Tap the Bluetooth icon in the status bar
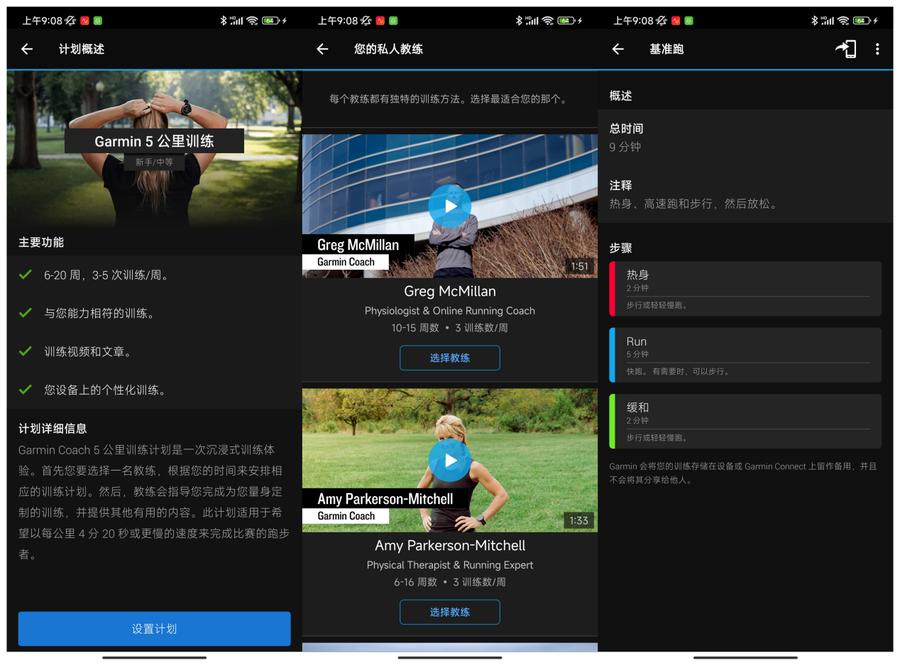This screenshot has height=670, width=900. click(x=817, y=19)
